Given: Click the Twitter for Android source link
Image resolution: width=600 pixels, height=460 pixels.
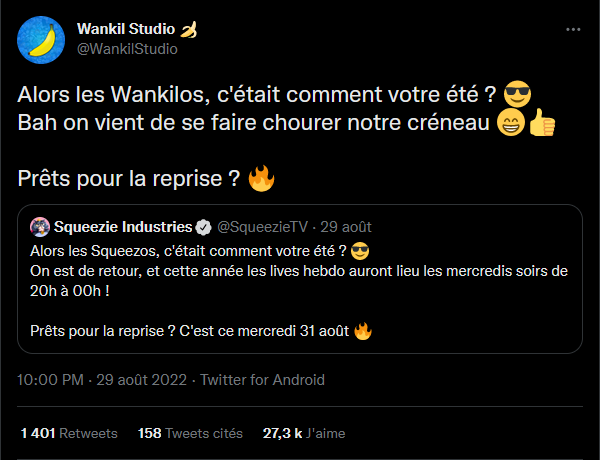Looking at the screenshot, I should (262, 380).
